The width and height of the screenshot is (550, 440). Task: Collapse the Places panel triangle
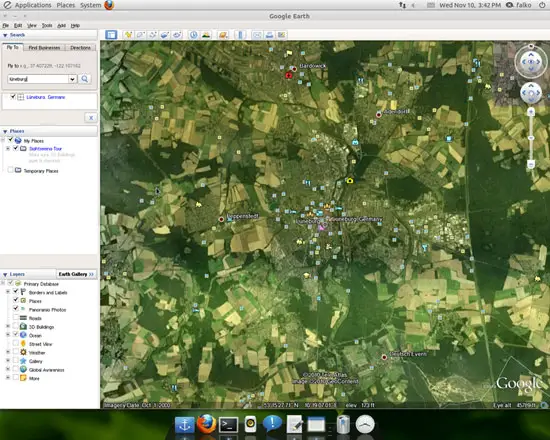[x=5, y=131]
